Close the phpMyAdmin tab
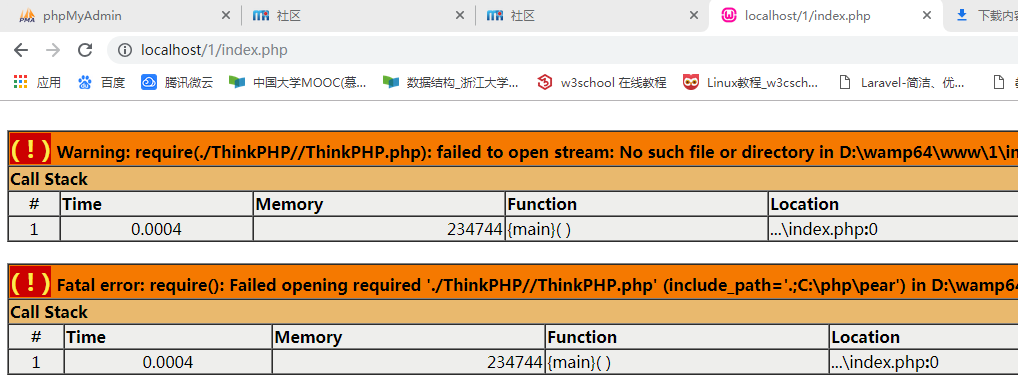 pyautogui.click(x=225, y=16)
